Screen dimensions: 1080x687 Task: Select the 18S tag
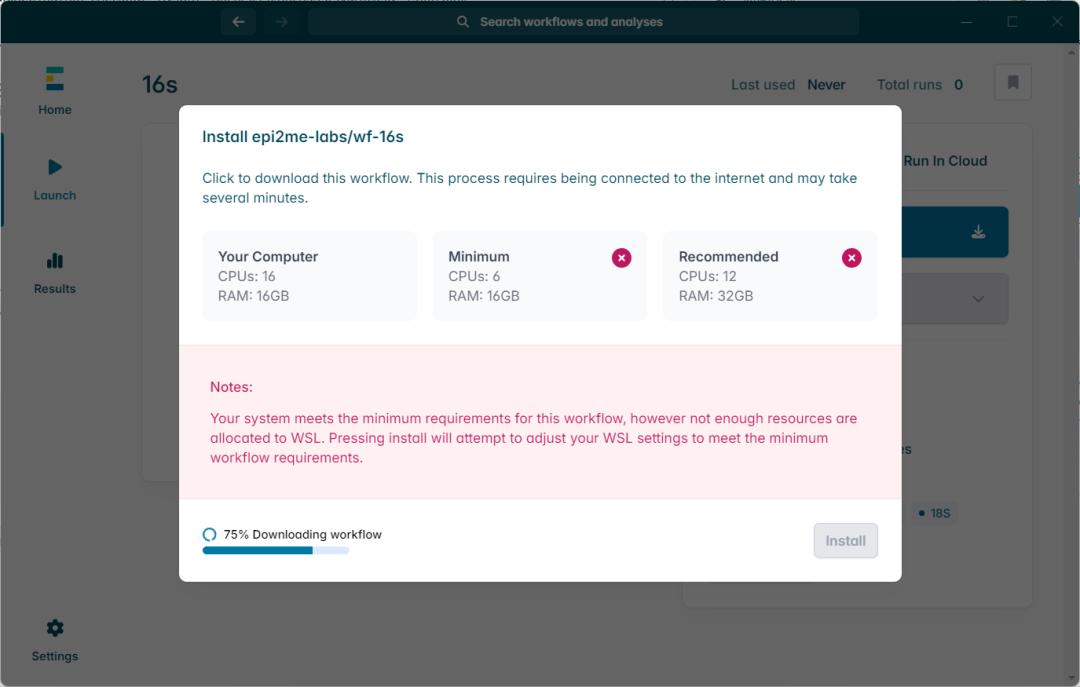tap(936, 513)
